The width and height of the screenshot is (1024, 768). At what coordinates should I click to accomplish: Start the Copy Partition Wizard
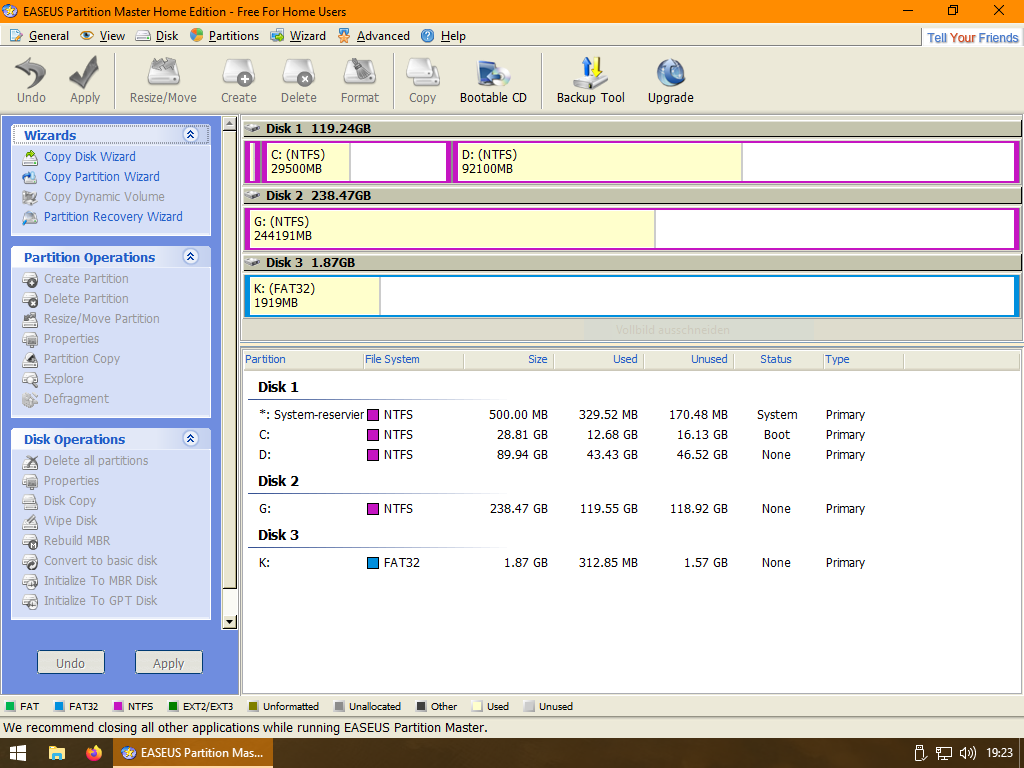[x=101, y=177]
